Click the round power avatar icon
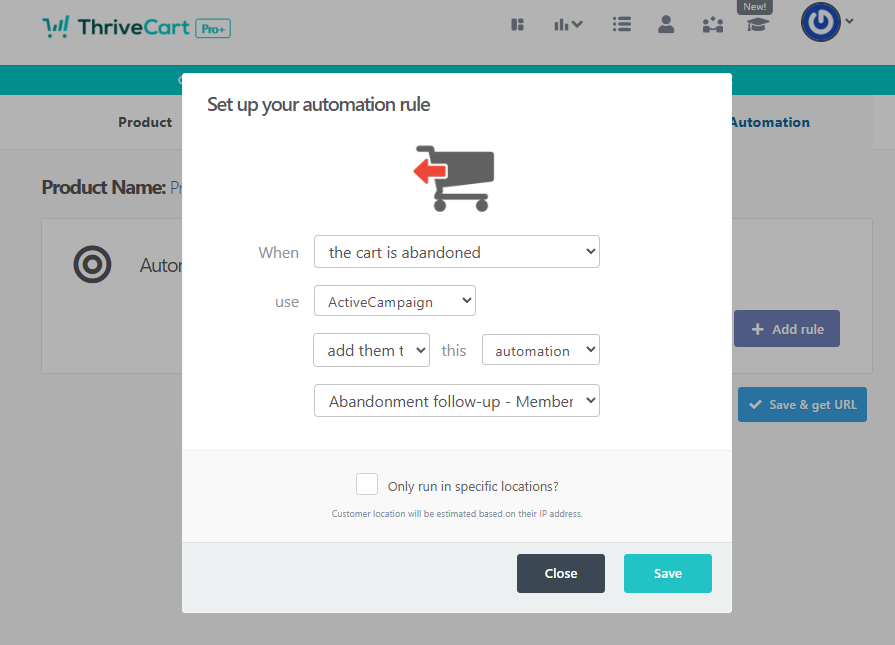 tap(820, 22)
